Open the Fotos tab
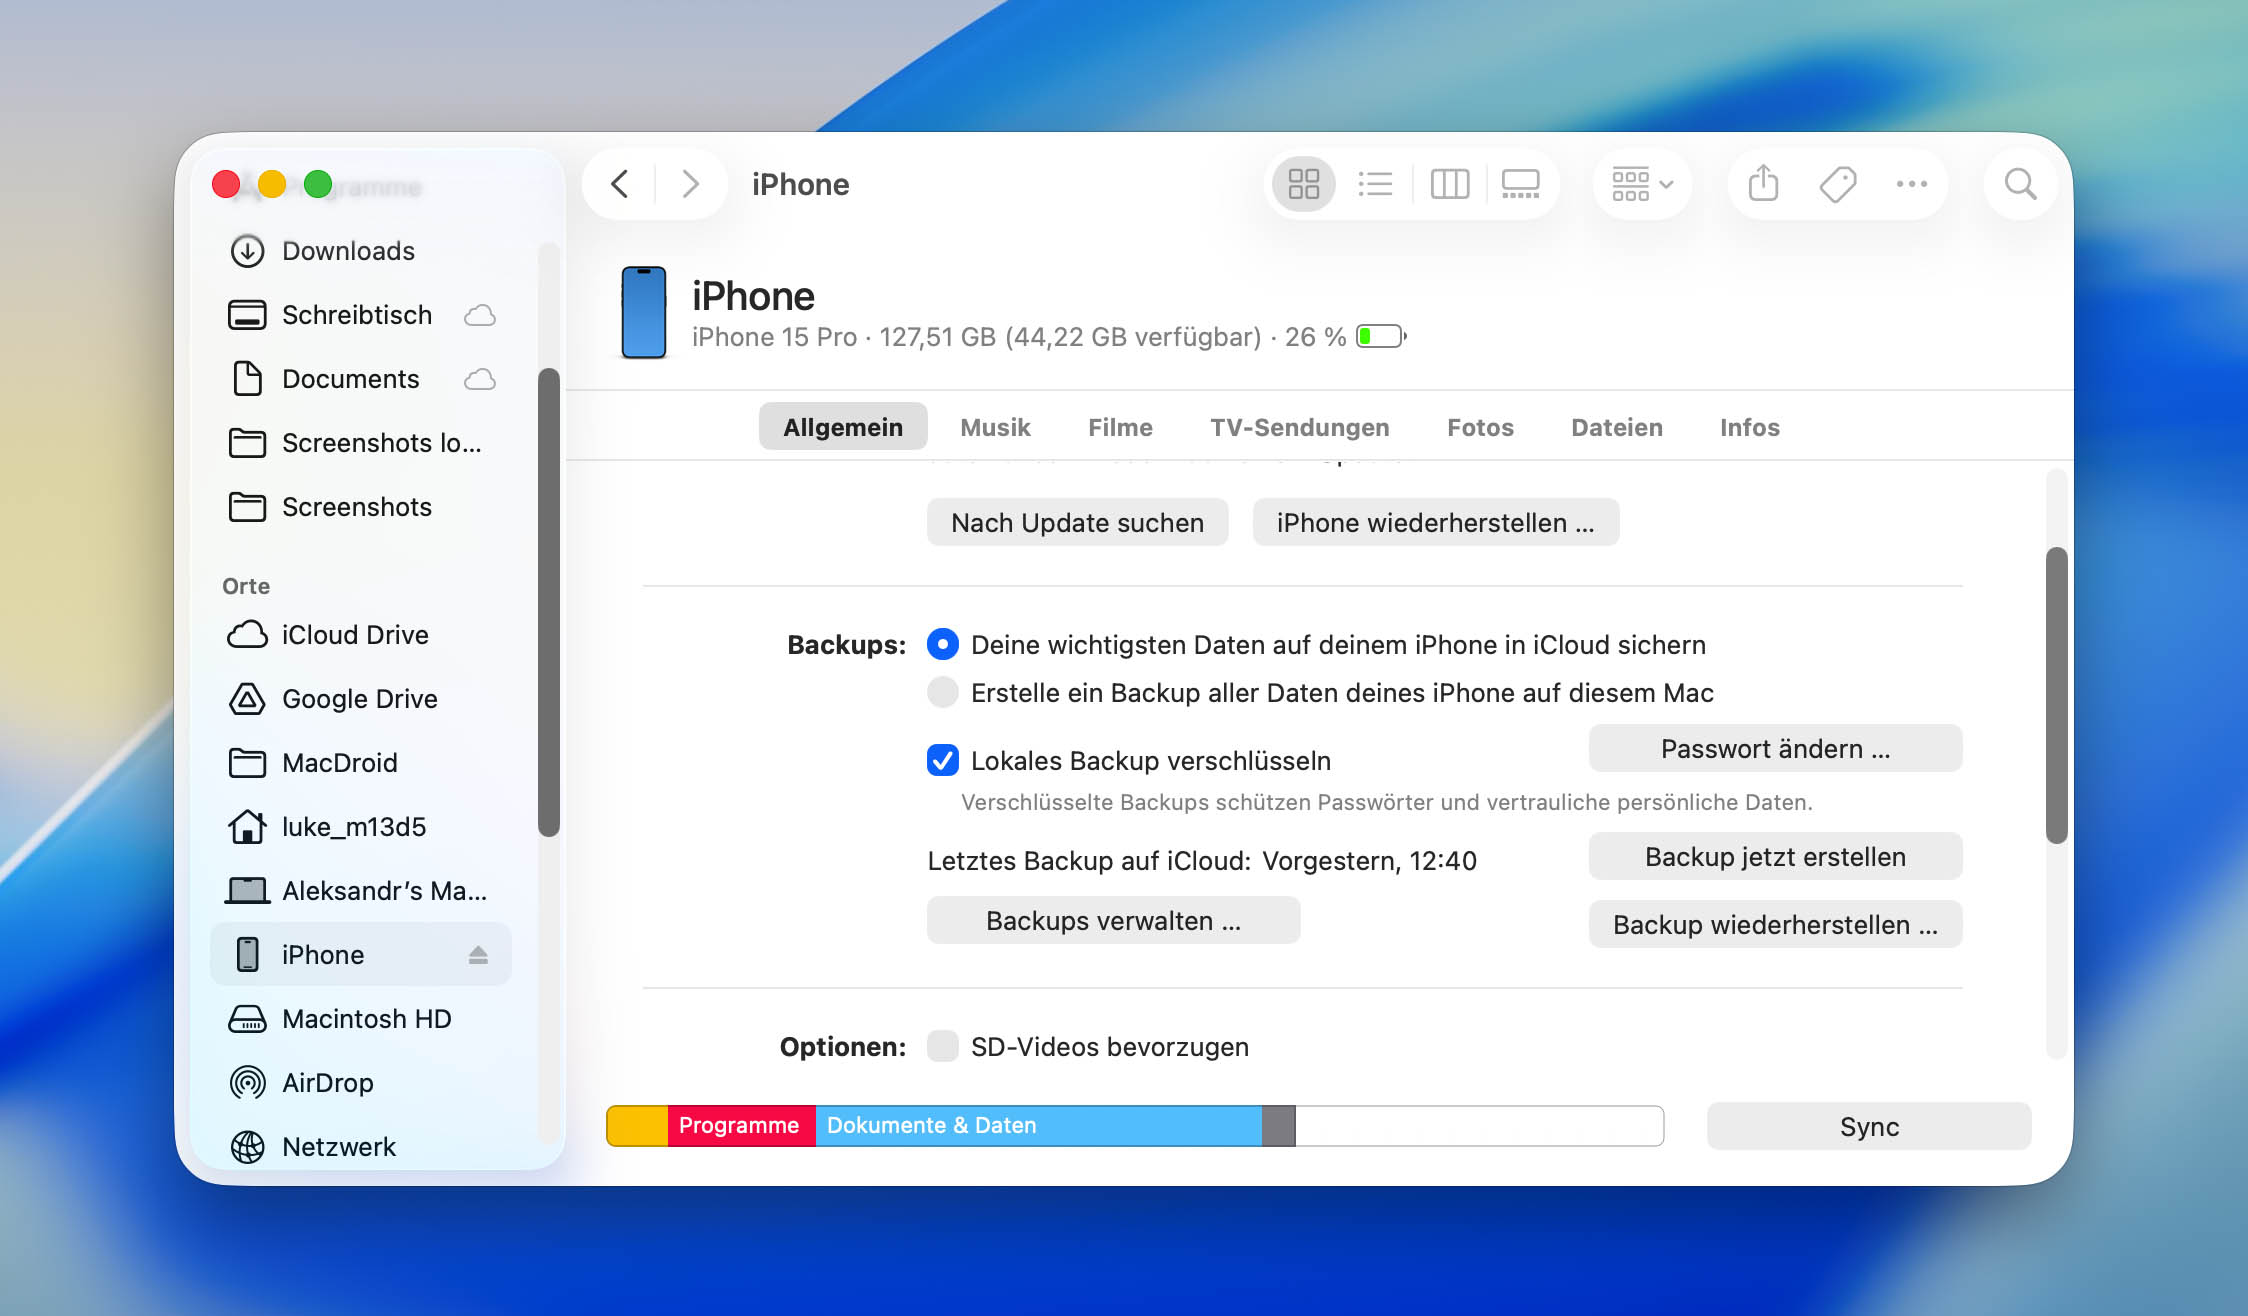Viewport: 2248px width, 1316px height. [1480, 427]
